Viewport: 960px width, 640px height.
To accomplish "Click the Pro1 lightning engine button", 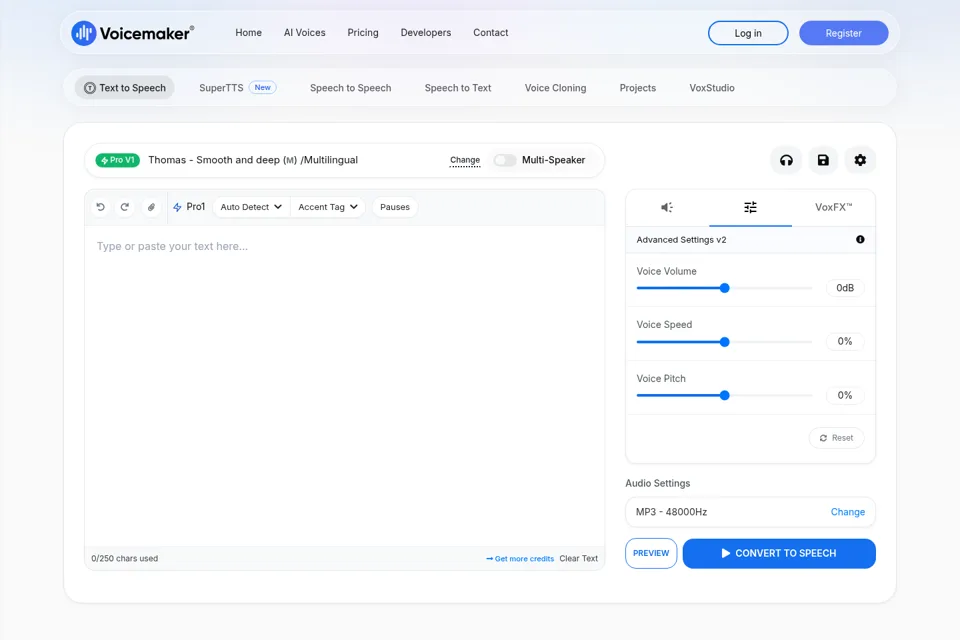I will pos(189,207).
